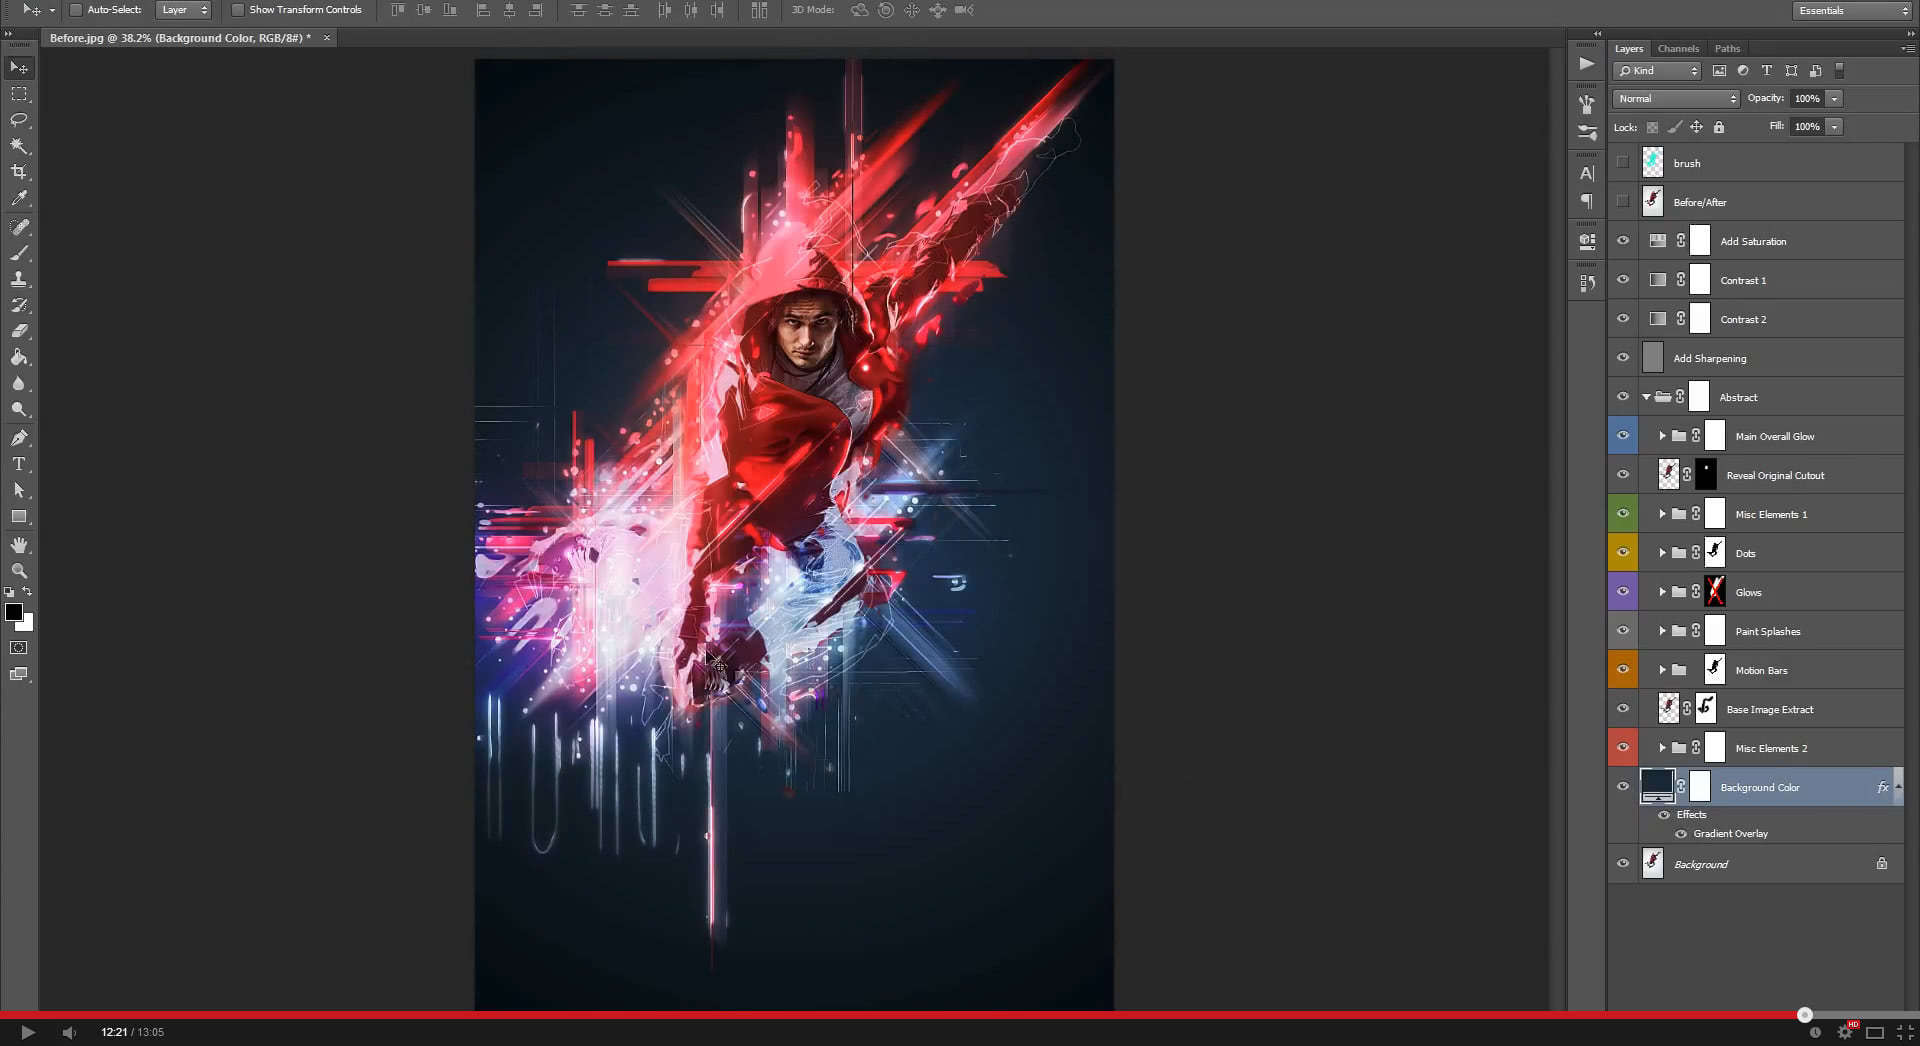Select the Rectangular Marquee tool
The height and width of the screenshot is (1046, 1920).
19,94
